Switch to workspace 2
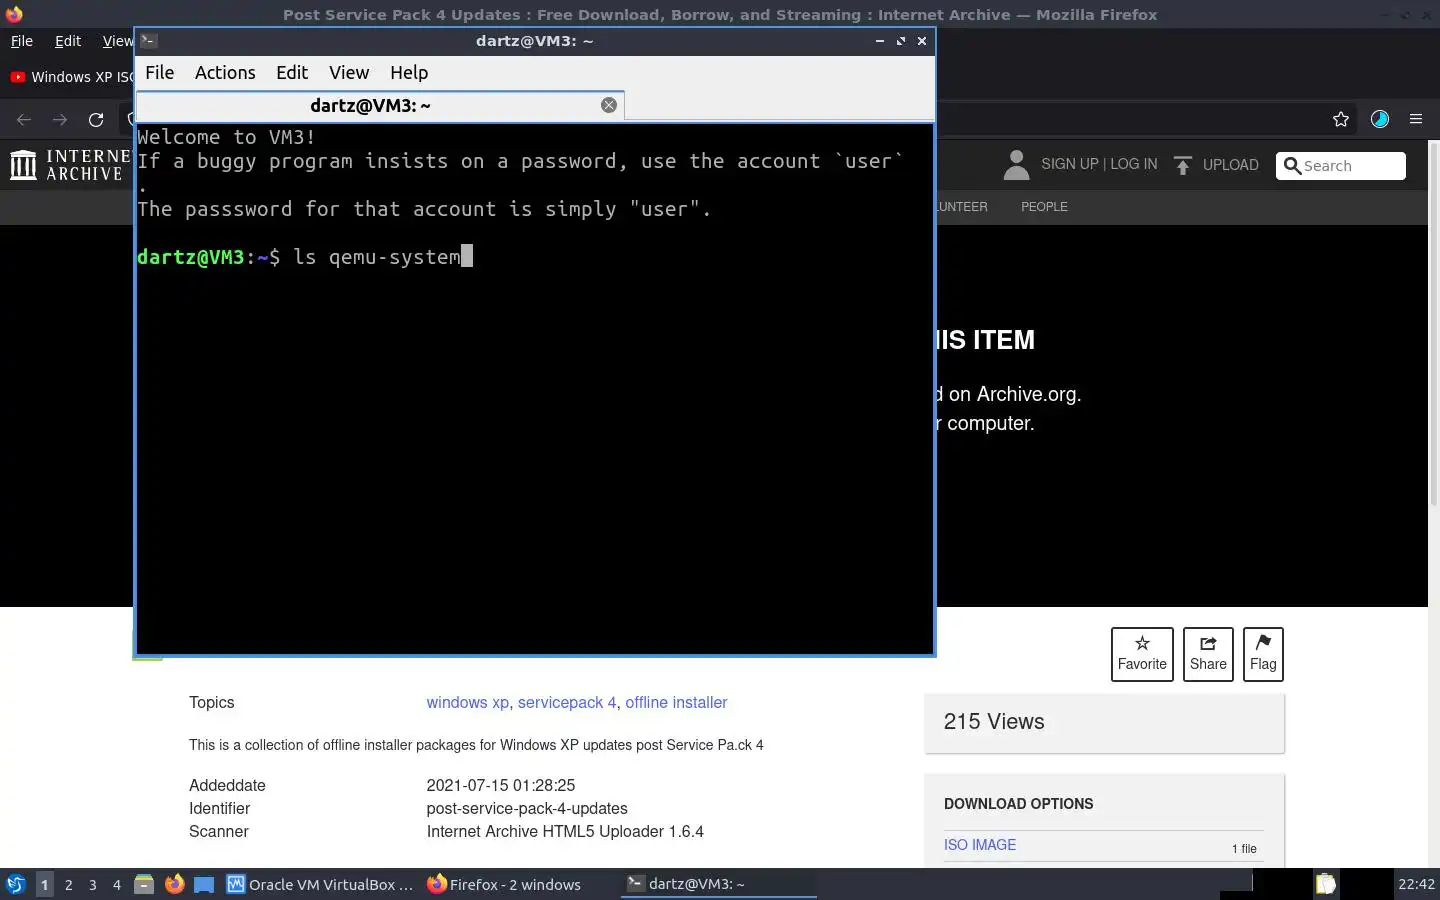The image size is (1440, 900). tap(68, 884)
